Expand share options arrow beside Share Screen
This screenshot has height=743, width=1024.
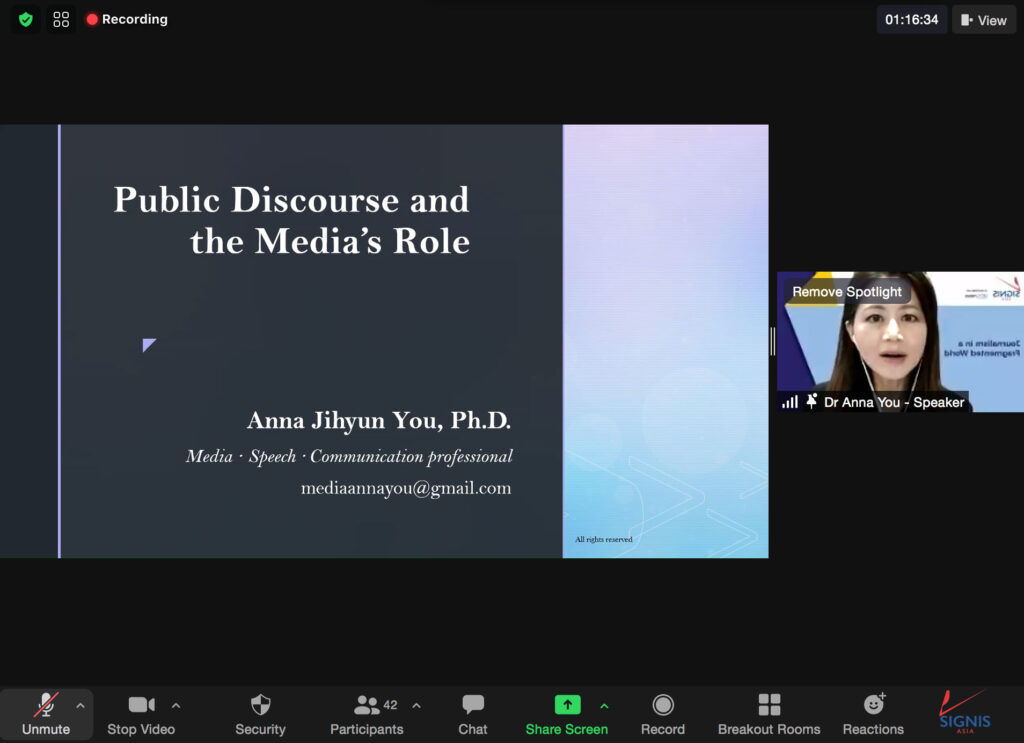[x=604, y=705]
